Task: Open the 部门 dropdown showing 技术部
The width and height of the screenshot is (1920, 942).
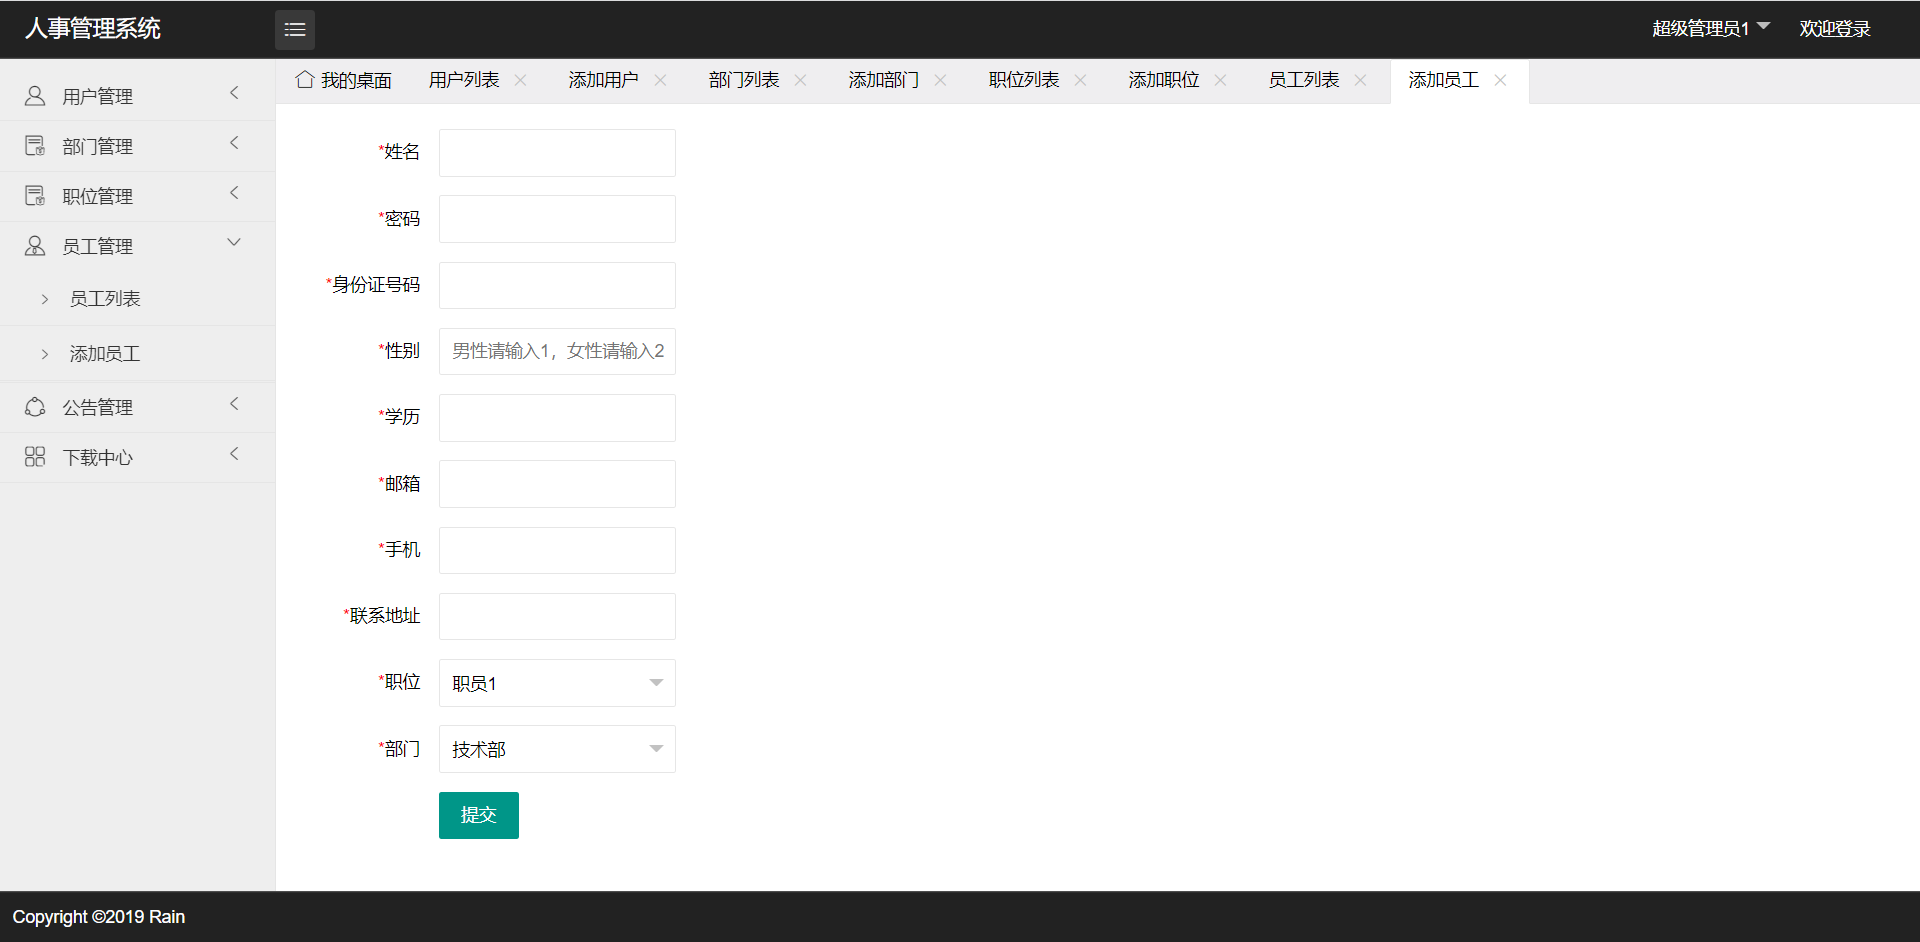Action: coord(557,749)
